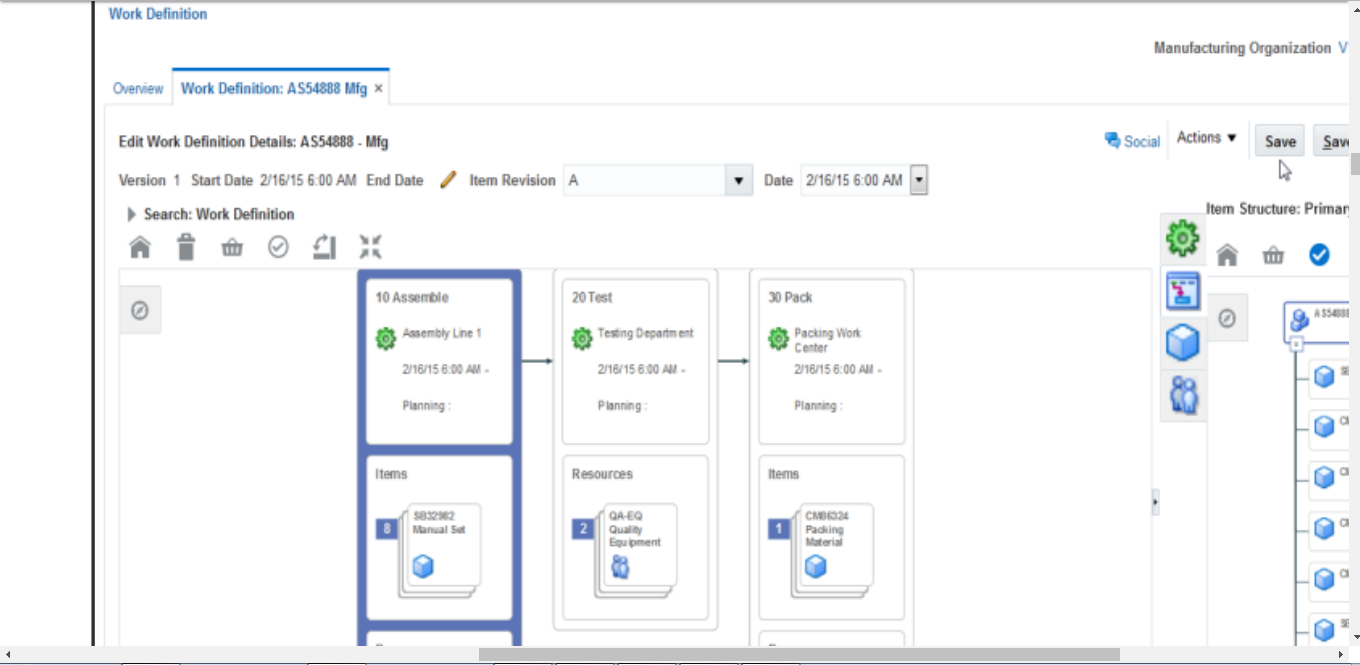
Task: Open the basket icon in the work definition toolbar
Action: pyautogui.click(x=232, y=247)
